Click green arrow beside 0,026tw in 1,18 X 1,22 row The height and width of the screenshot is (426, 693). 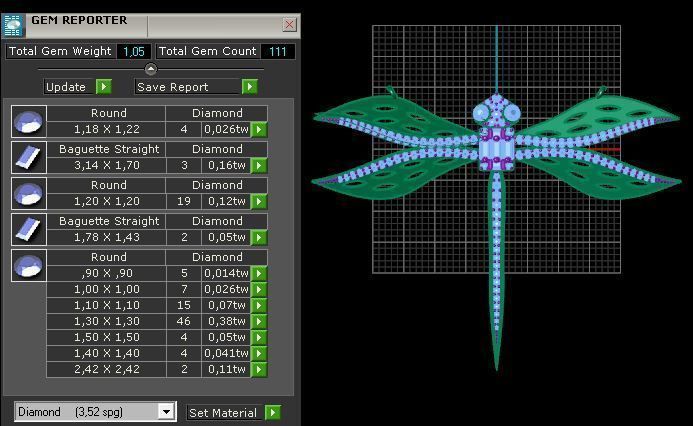pos(259,129)
